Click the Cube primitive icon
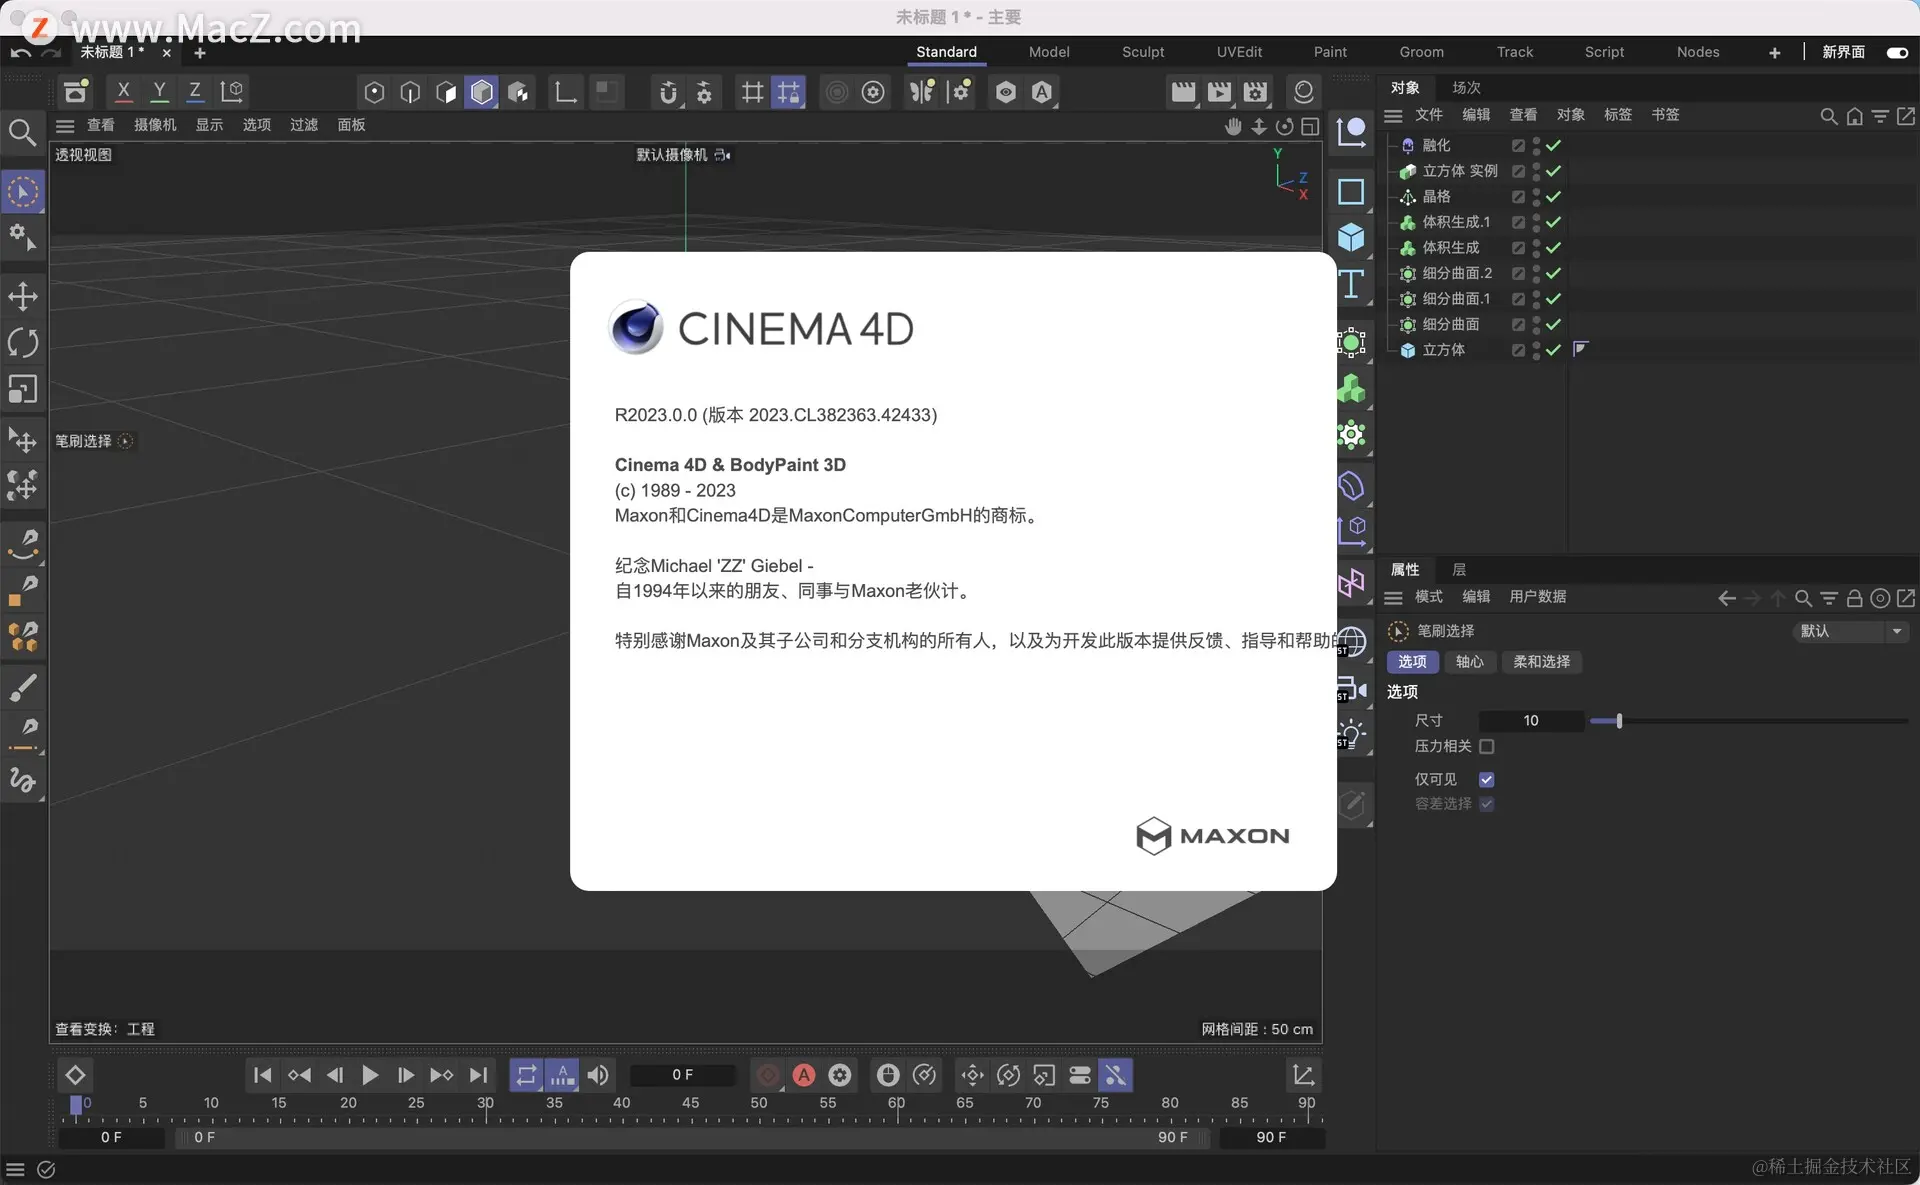 pos(1351,237)
